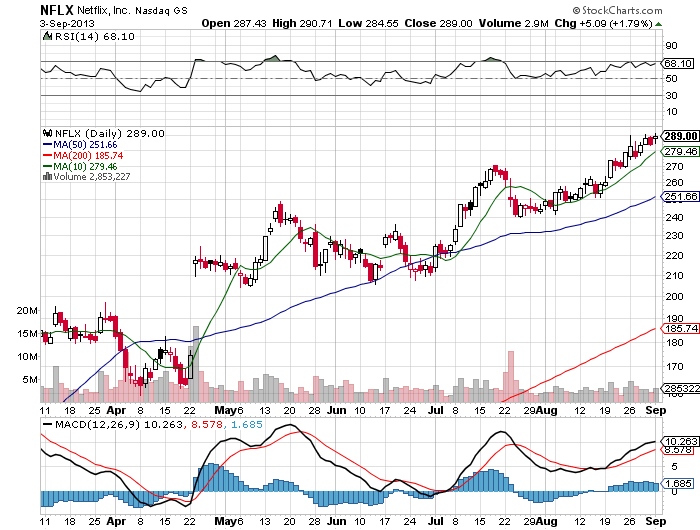This screenshot has height=530, width=700.
Task: Click the 'MA(50) 251.66' legend entry
Action: [85, 145]
